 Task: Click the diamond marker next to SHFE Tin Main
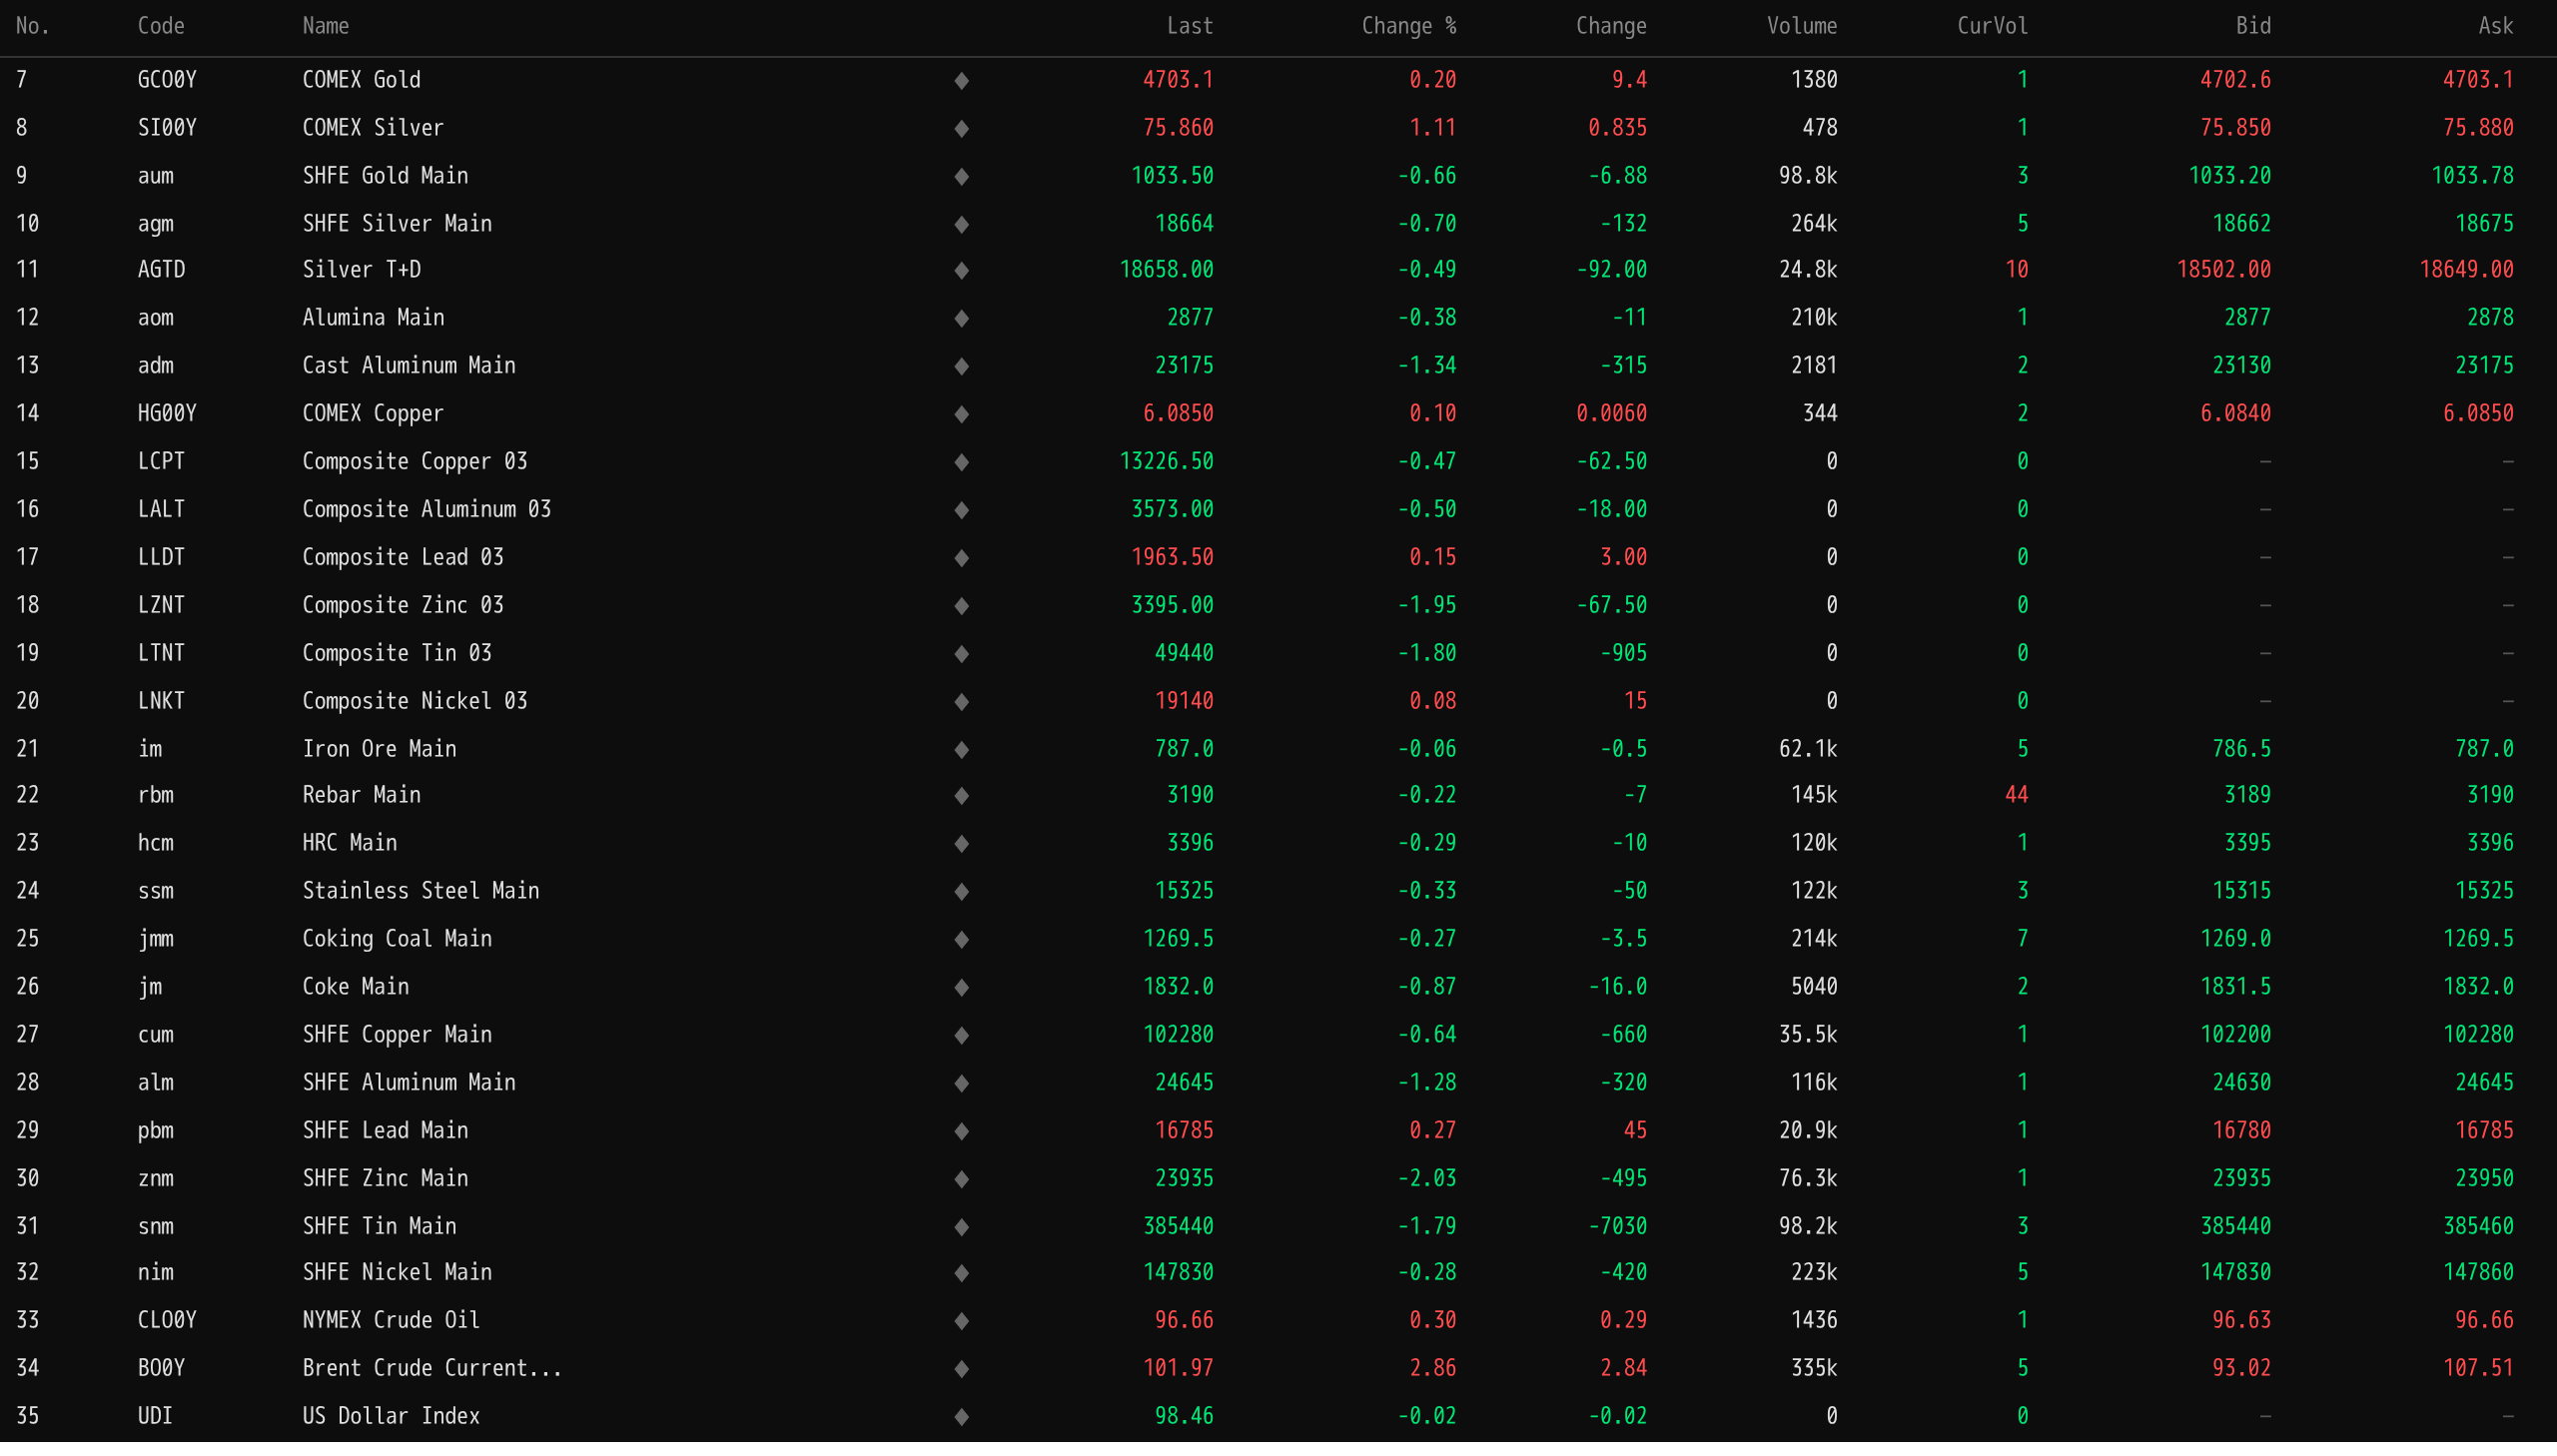coord(961,1226)
